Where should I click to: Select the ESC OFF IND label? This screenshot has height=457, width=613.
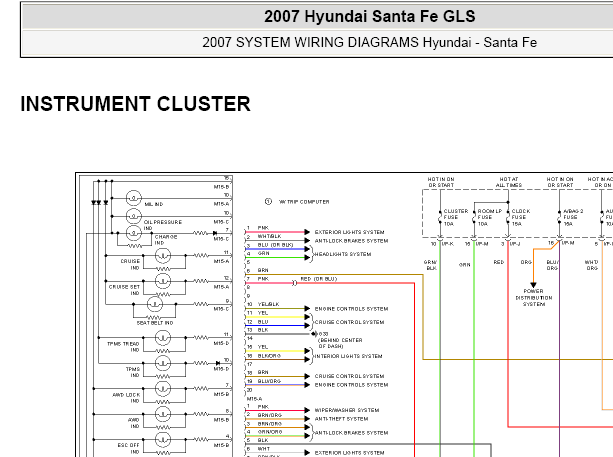pyautogui.click(x=128, y=448)
